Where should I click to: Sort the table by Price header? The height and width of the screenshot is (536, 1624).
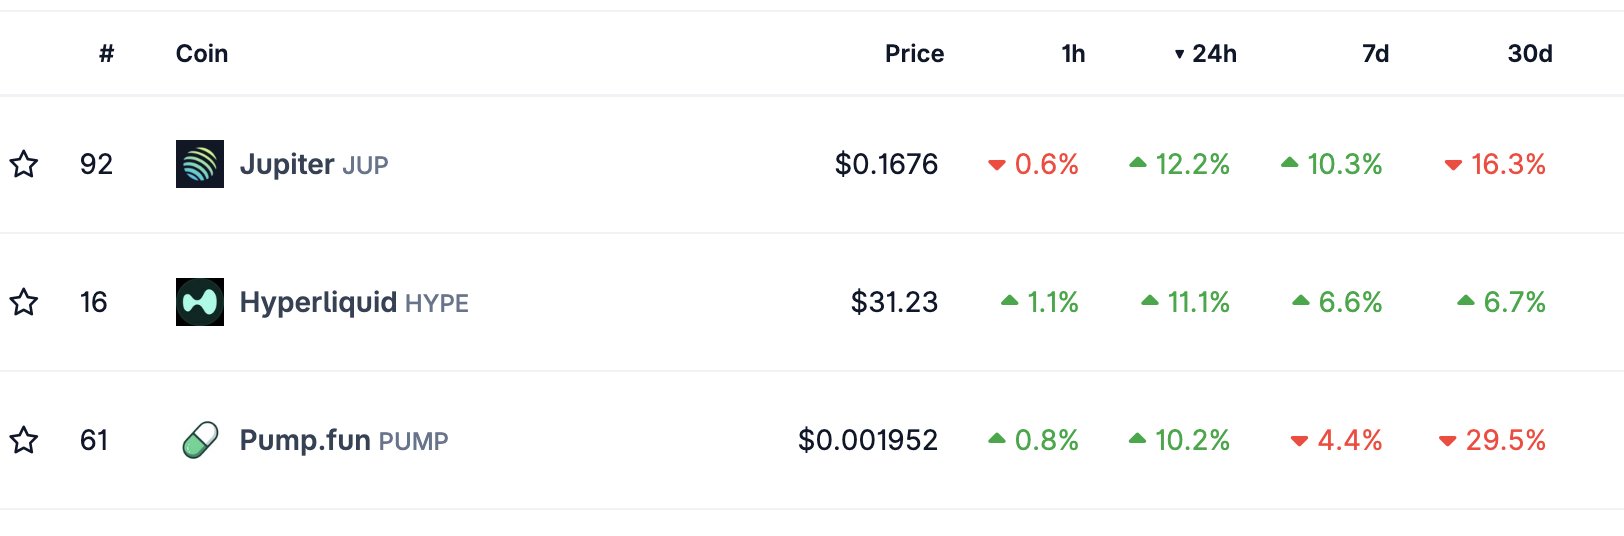(914, 54)
